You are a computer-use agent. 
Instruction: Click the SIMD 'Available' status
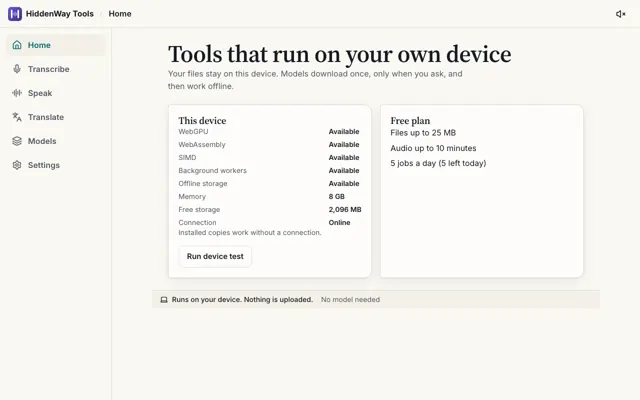(344, 158)
